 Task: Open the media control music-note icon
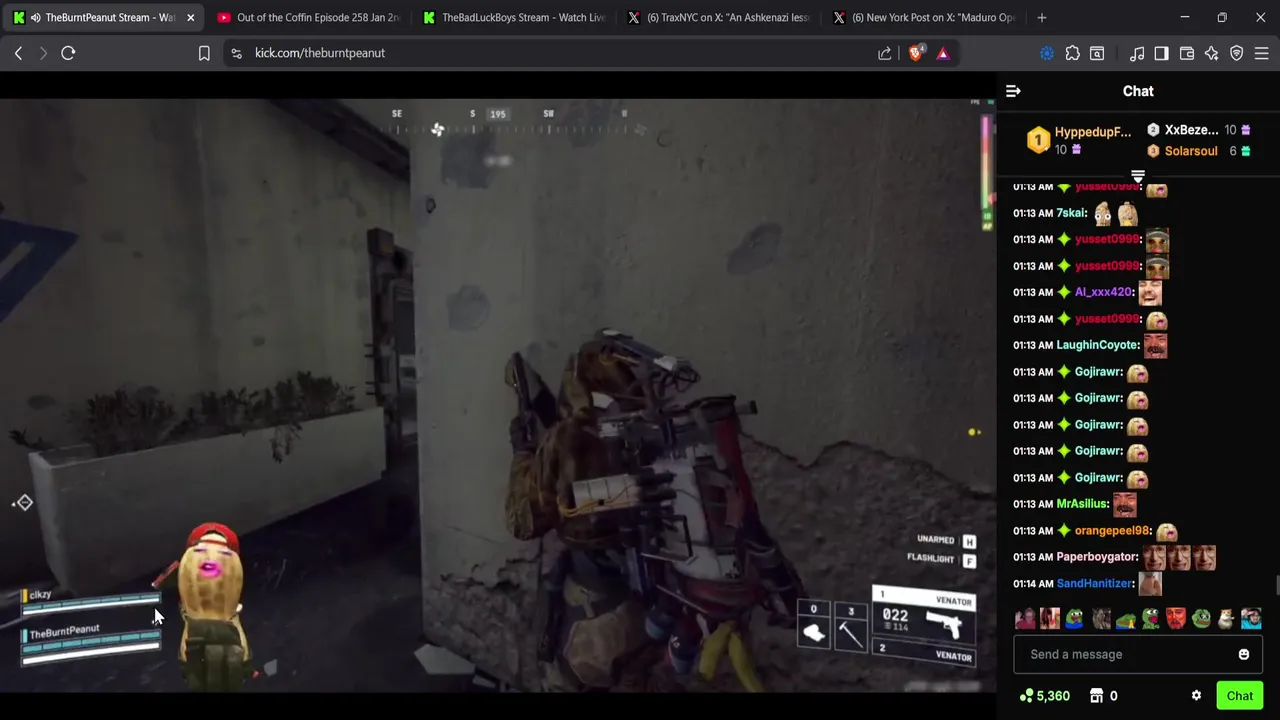point(1137,53)
